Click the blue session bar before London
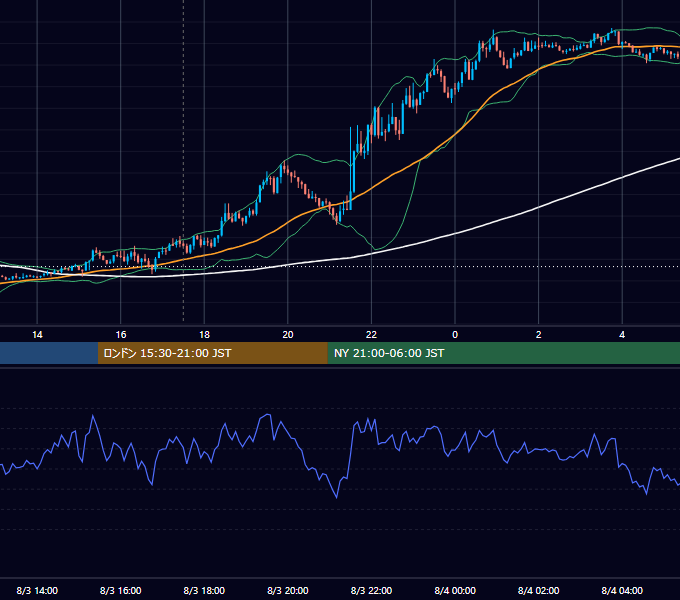 (x=49, y=353)
